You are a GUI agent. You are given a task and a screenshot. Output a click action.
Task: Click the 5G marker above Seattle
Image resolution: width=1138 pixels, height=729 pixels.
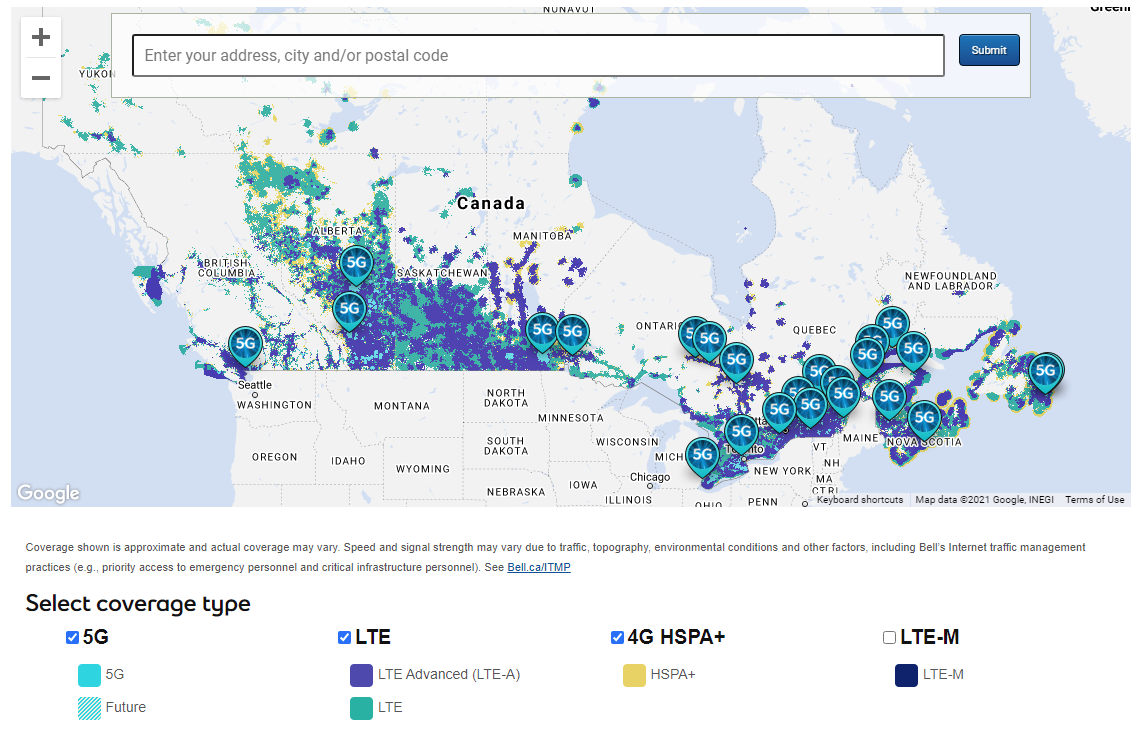click(x=245, y=345)
